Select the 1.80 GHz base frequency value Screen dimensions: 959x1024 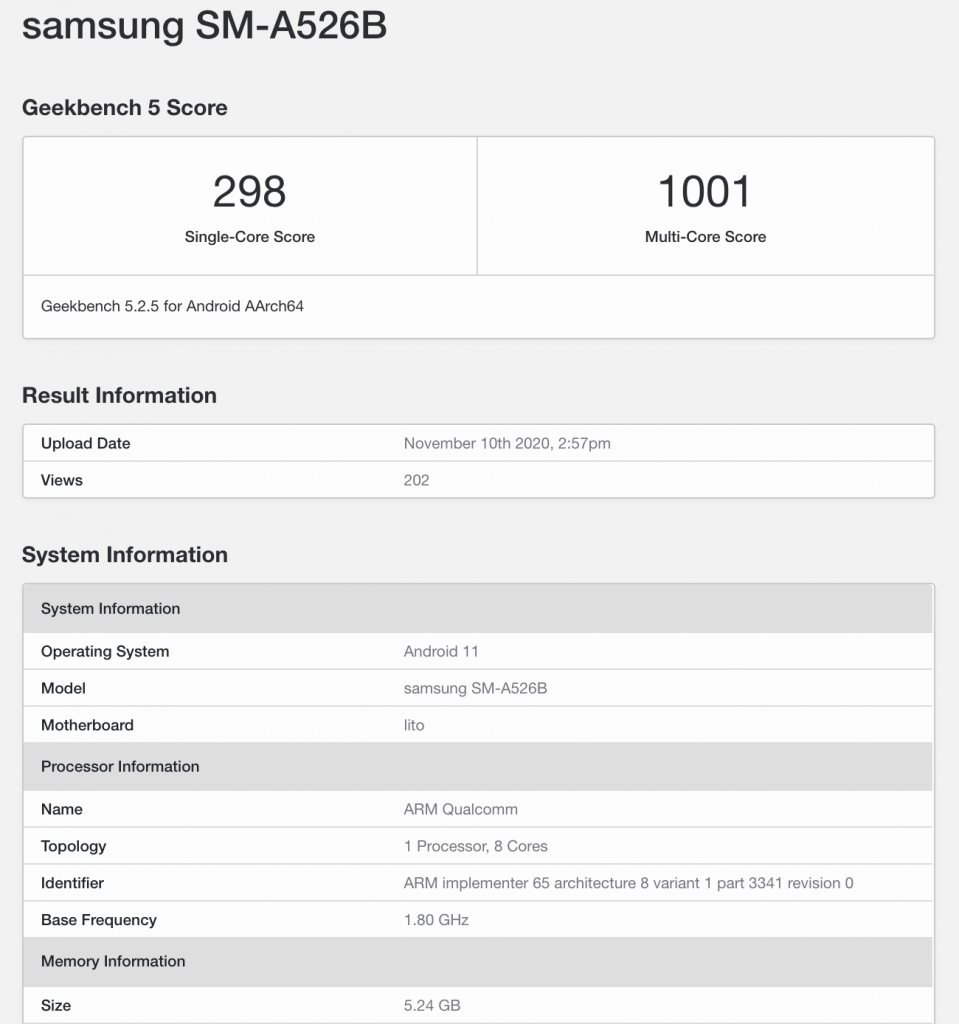pyautogui.click(x=436, y=920)
